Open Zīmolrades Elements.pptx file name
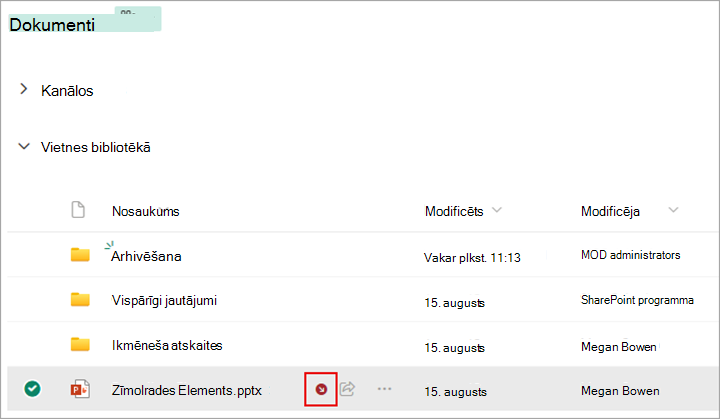 coord(187,391)
